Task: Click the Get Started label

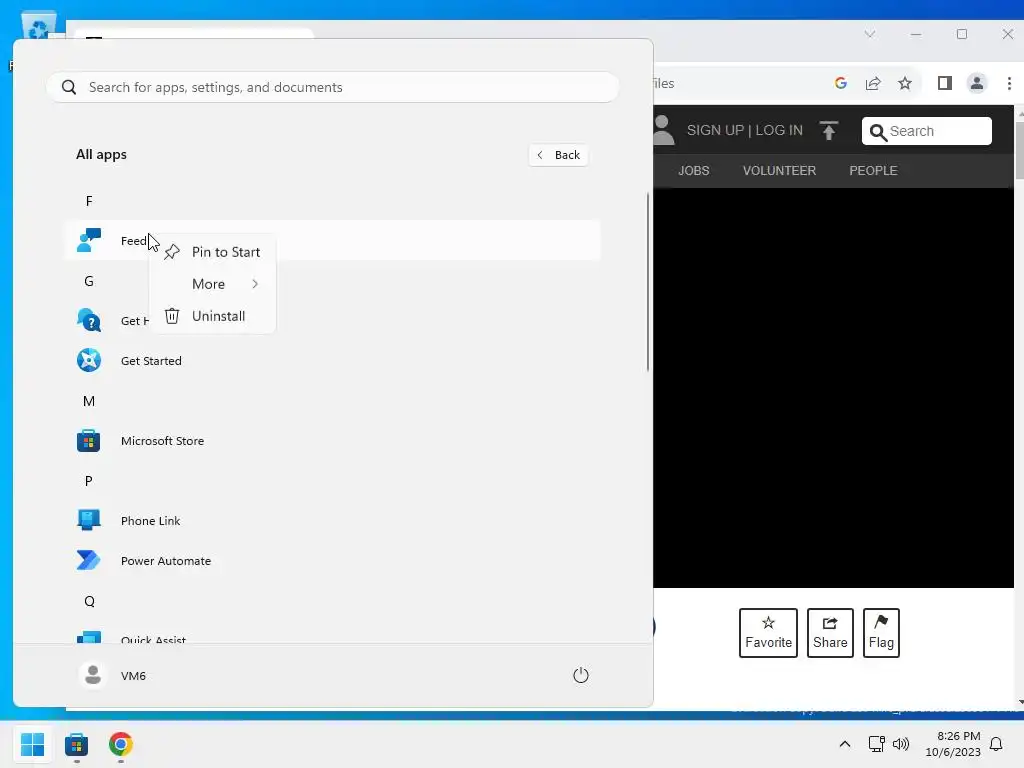Action: click(151, 361)
